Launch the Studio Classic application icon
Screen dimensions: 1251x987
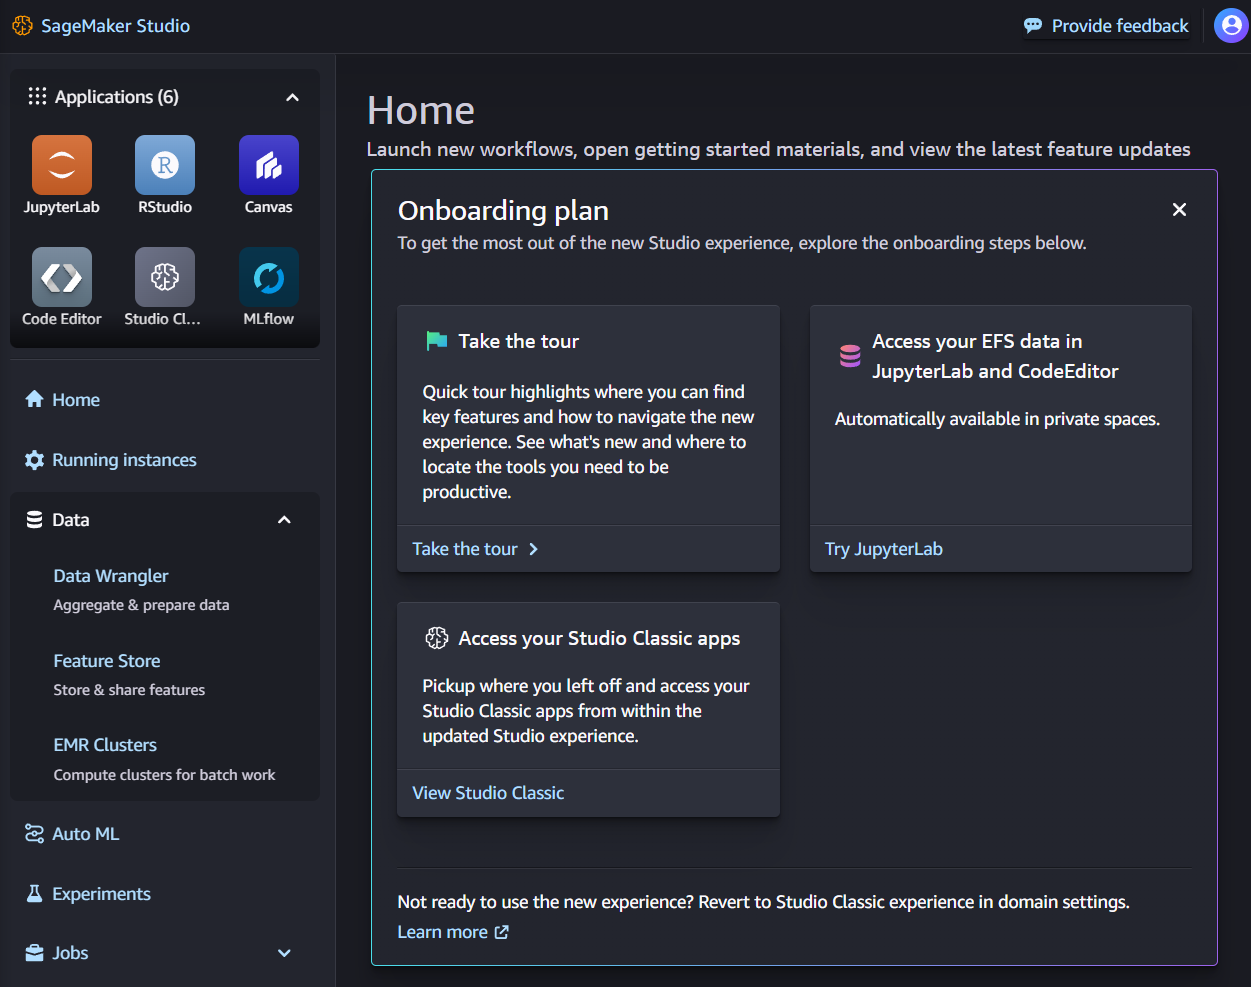[x=165, y=277]
